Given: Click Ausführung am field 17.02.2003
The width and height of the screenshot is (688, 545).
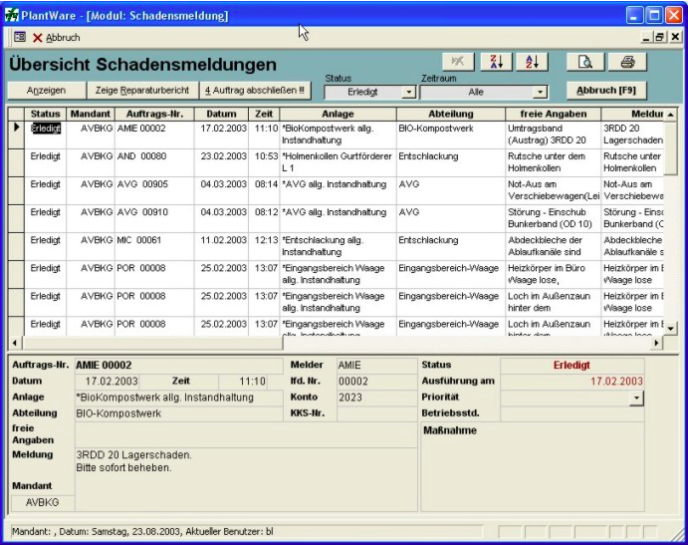Looking at the screenshot, I should point(572,381).
